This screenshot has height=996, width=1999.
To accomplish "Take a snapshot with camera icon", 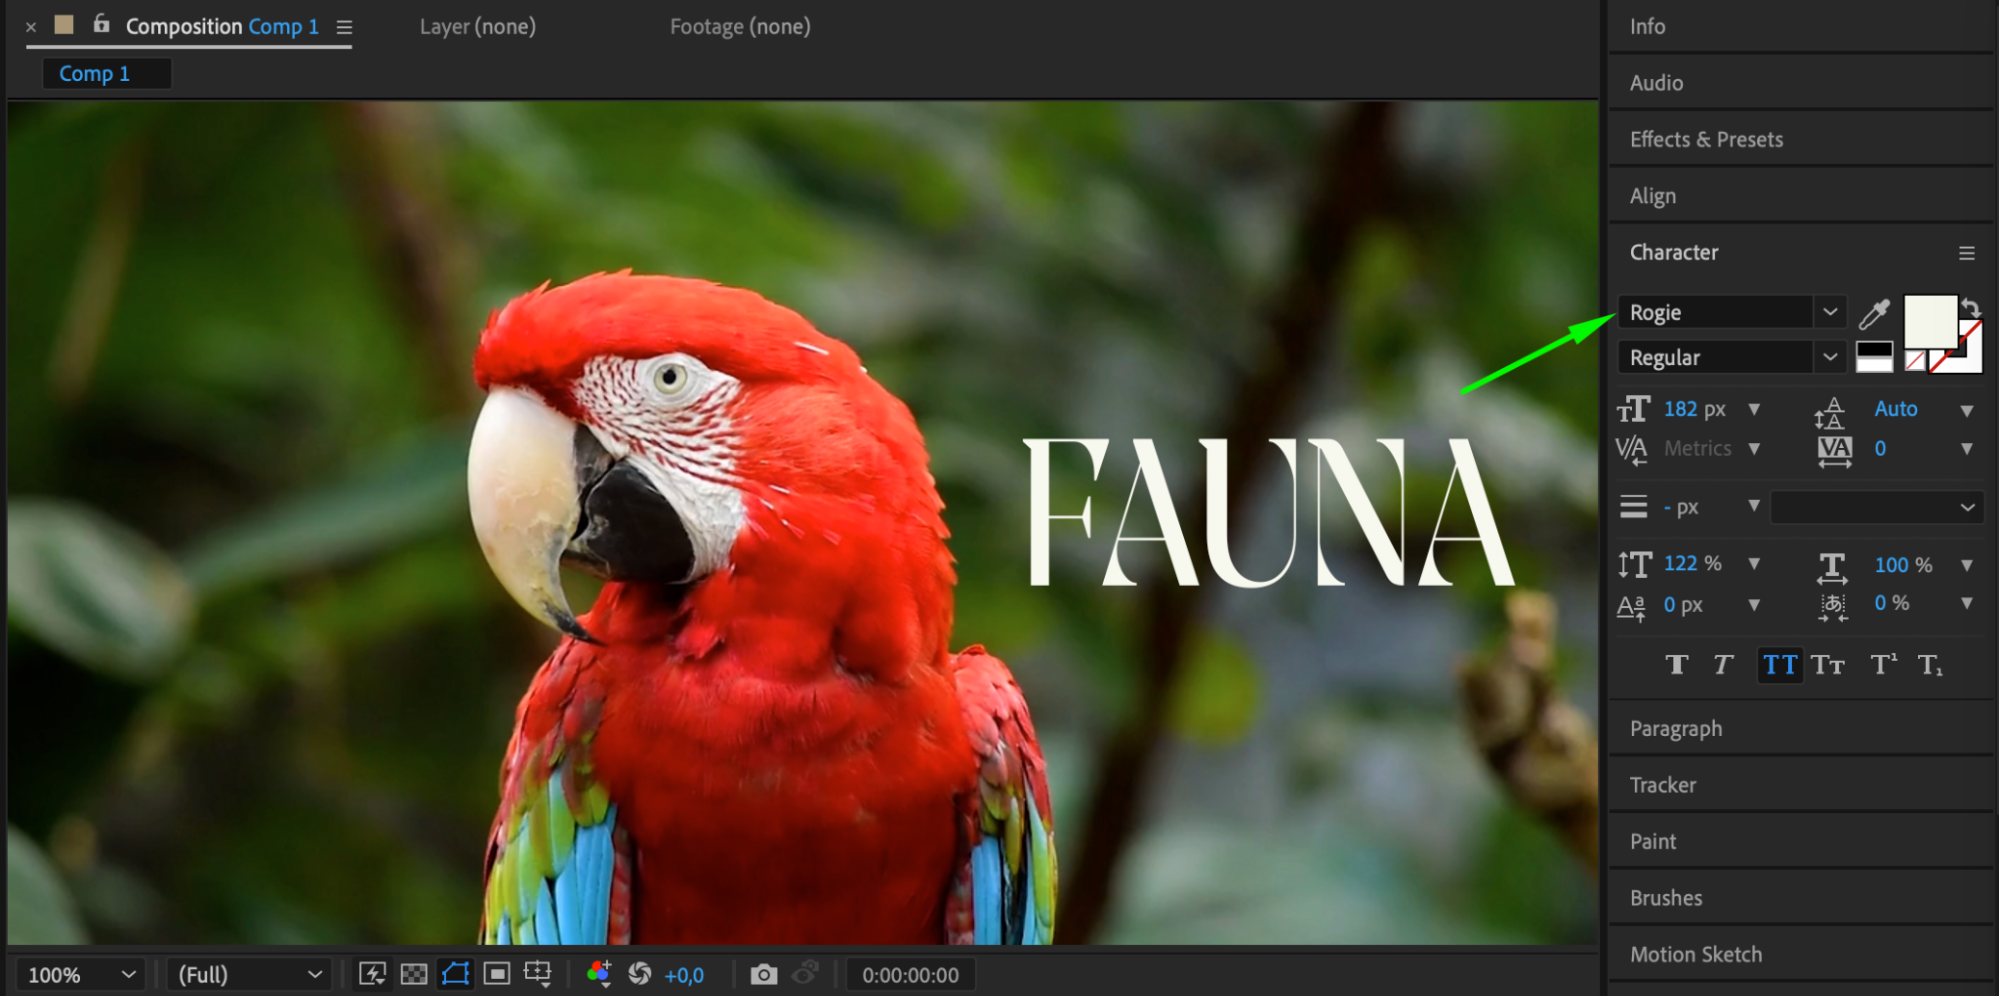I will (763, 974).
